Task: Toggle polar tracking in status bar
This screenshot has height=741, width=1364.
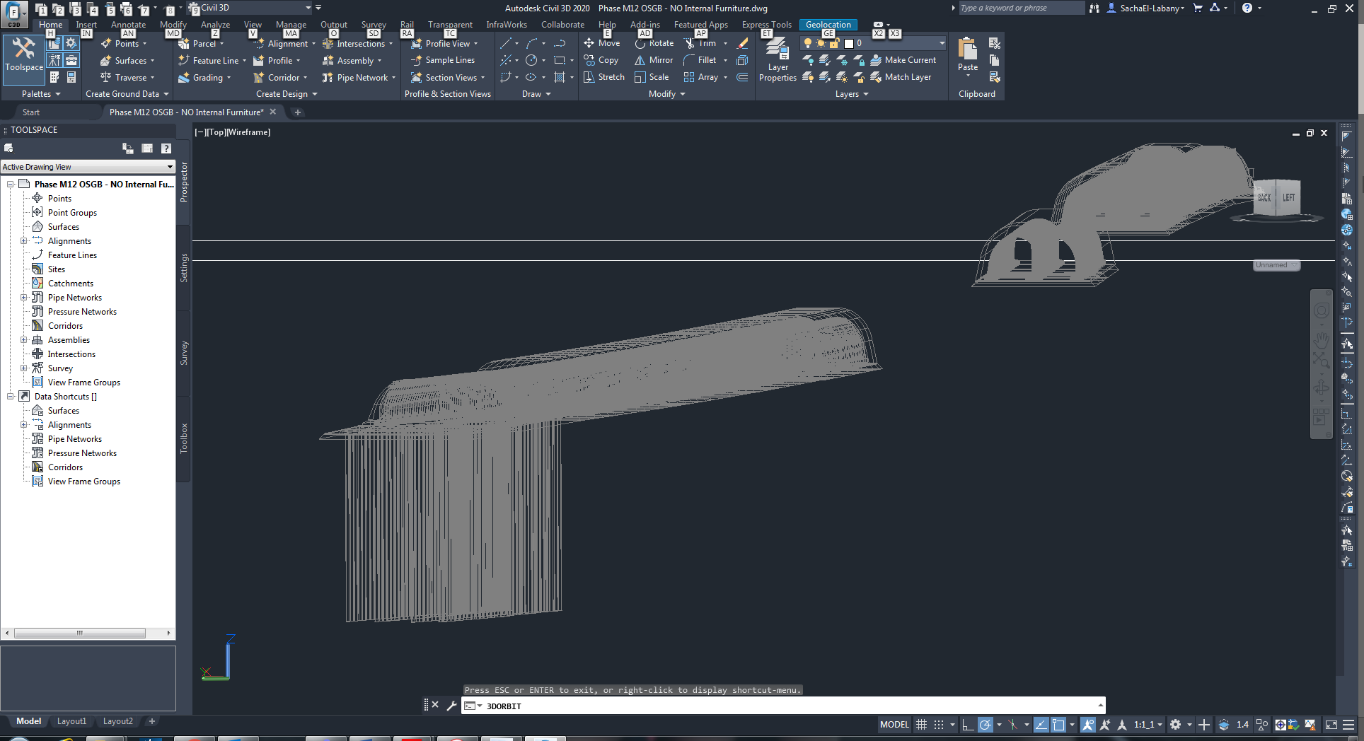Action: tap(985, 724)
